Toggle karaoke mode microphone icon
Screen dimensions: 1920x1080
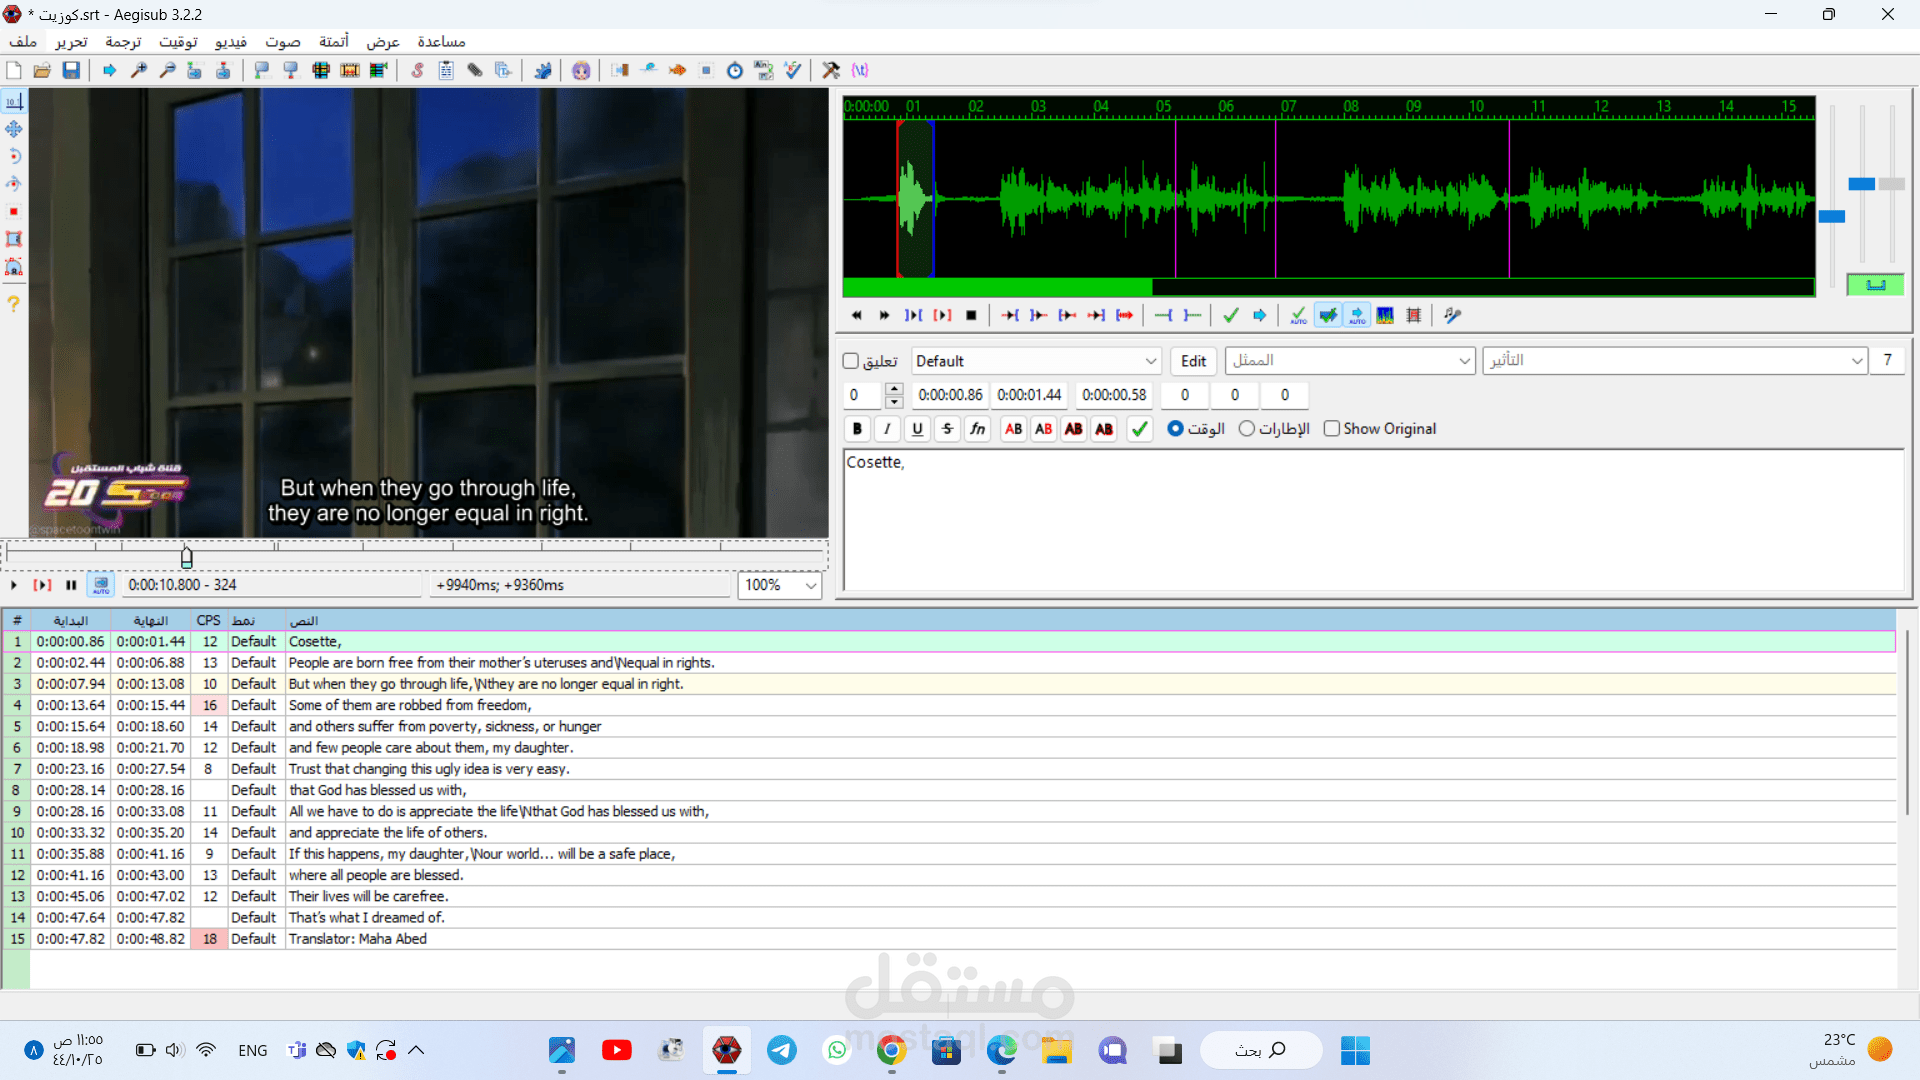point(1453,315)
